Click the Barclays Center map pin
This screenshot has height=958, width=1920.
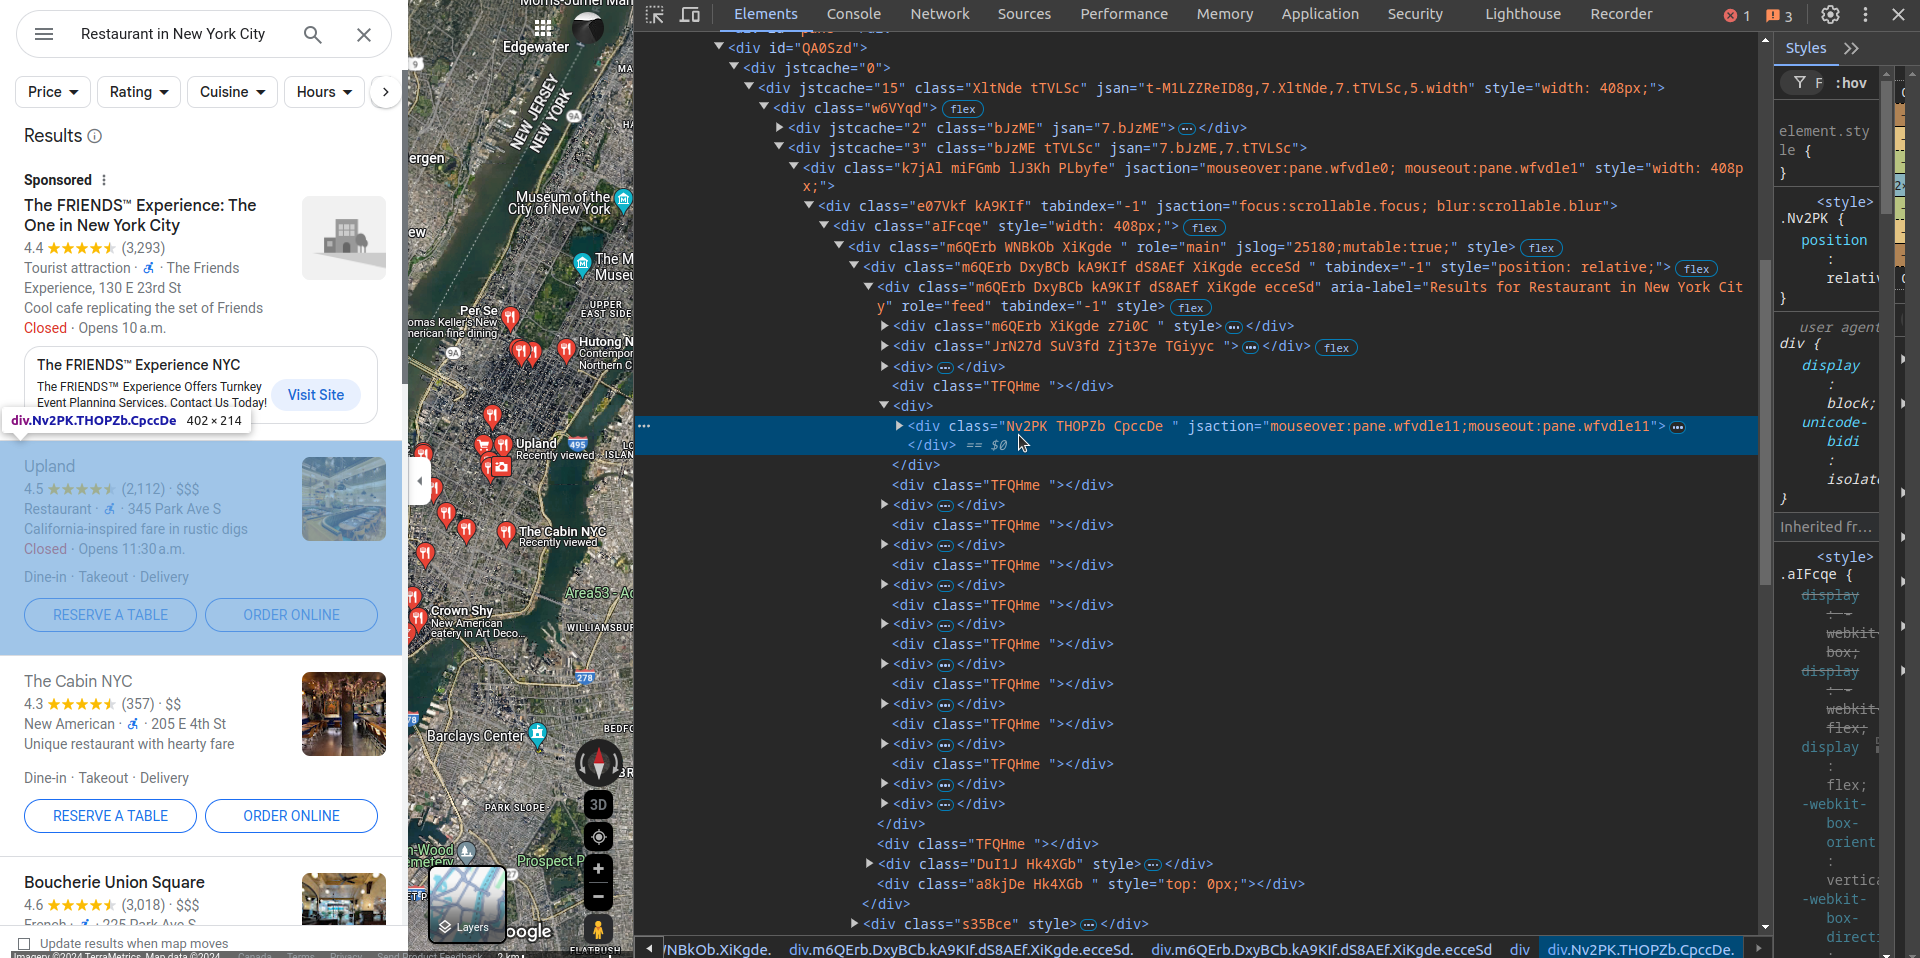coord(538,735)
